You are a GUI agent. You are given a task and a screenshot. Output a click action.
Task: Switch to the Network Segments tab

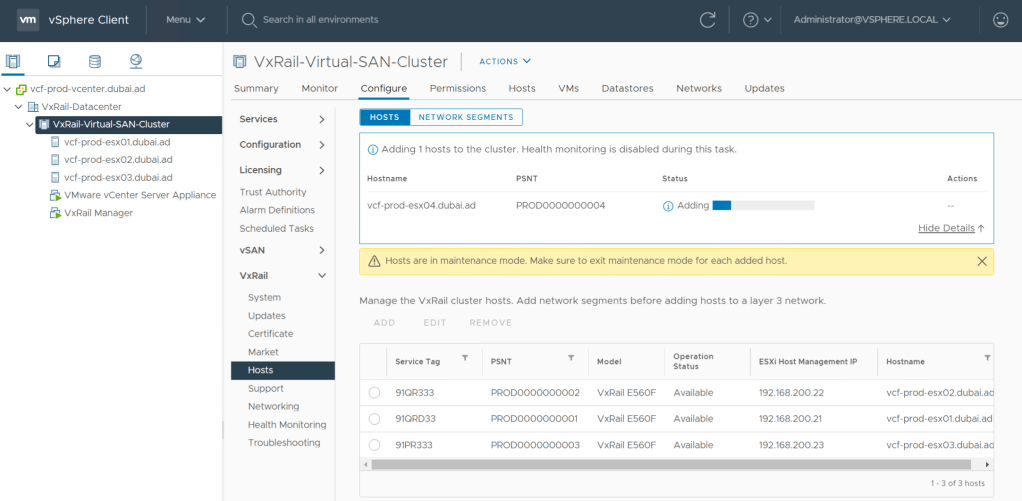coord(466,117)
